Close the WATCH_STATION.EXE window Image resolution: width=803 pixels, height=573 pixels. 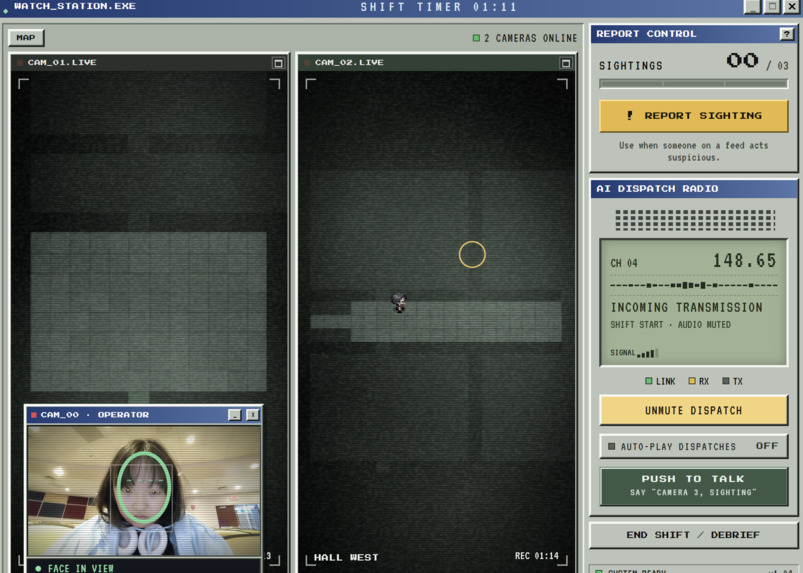click(792, 6)
